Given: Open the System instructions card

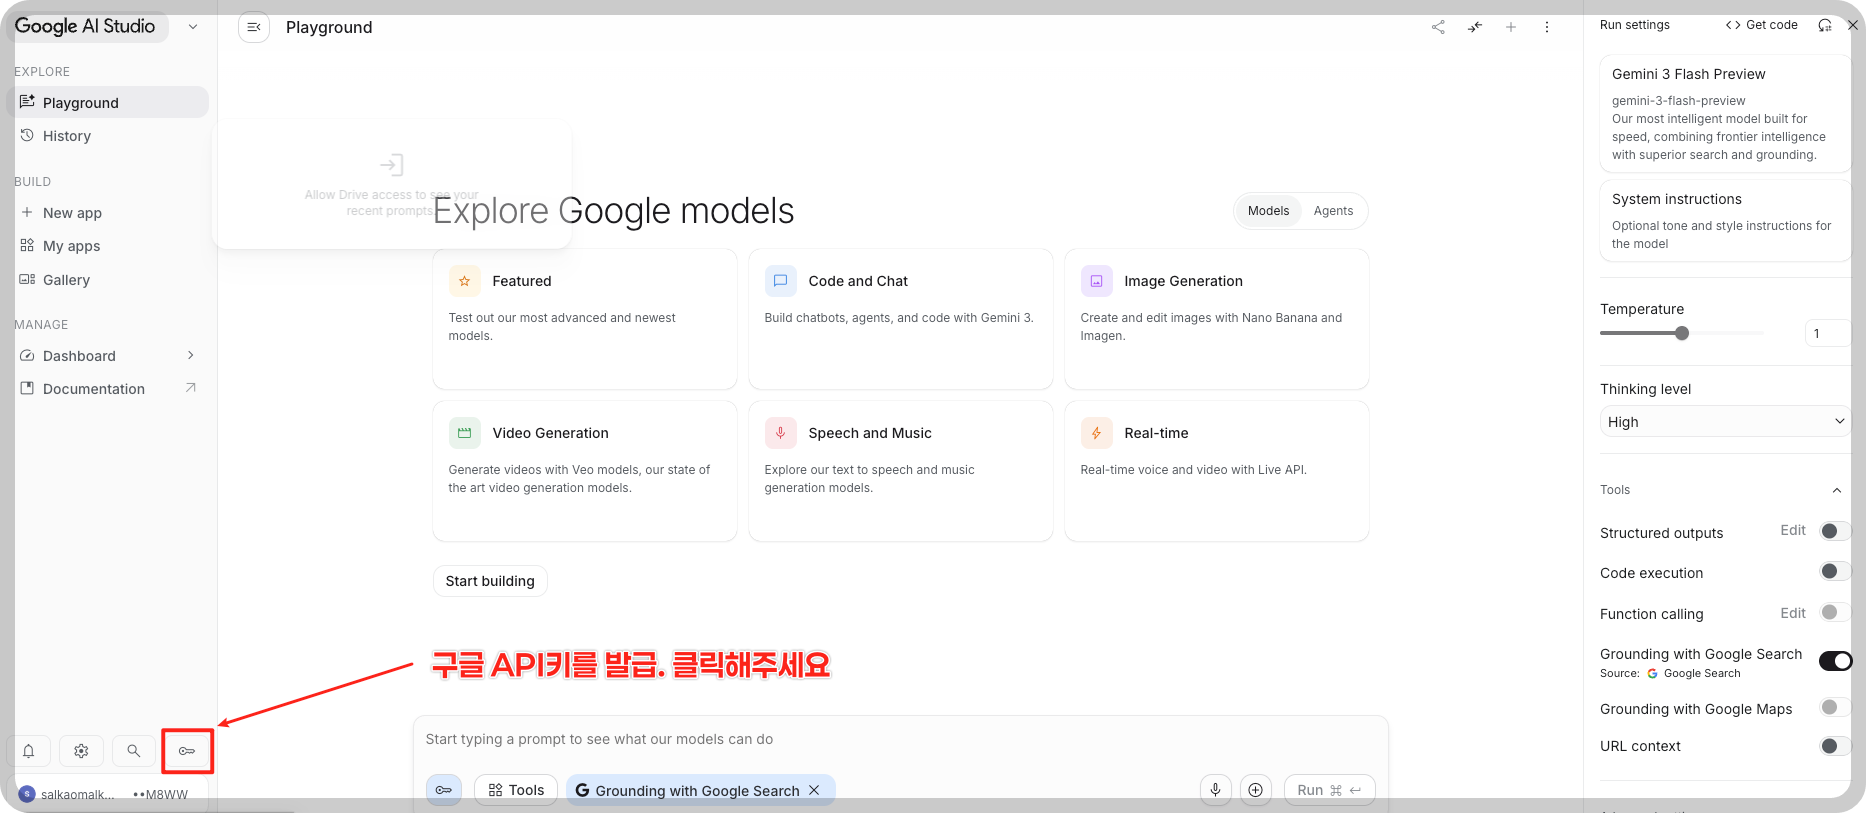Looking at the screenshot, I should point(1725,221).
